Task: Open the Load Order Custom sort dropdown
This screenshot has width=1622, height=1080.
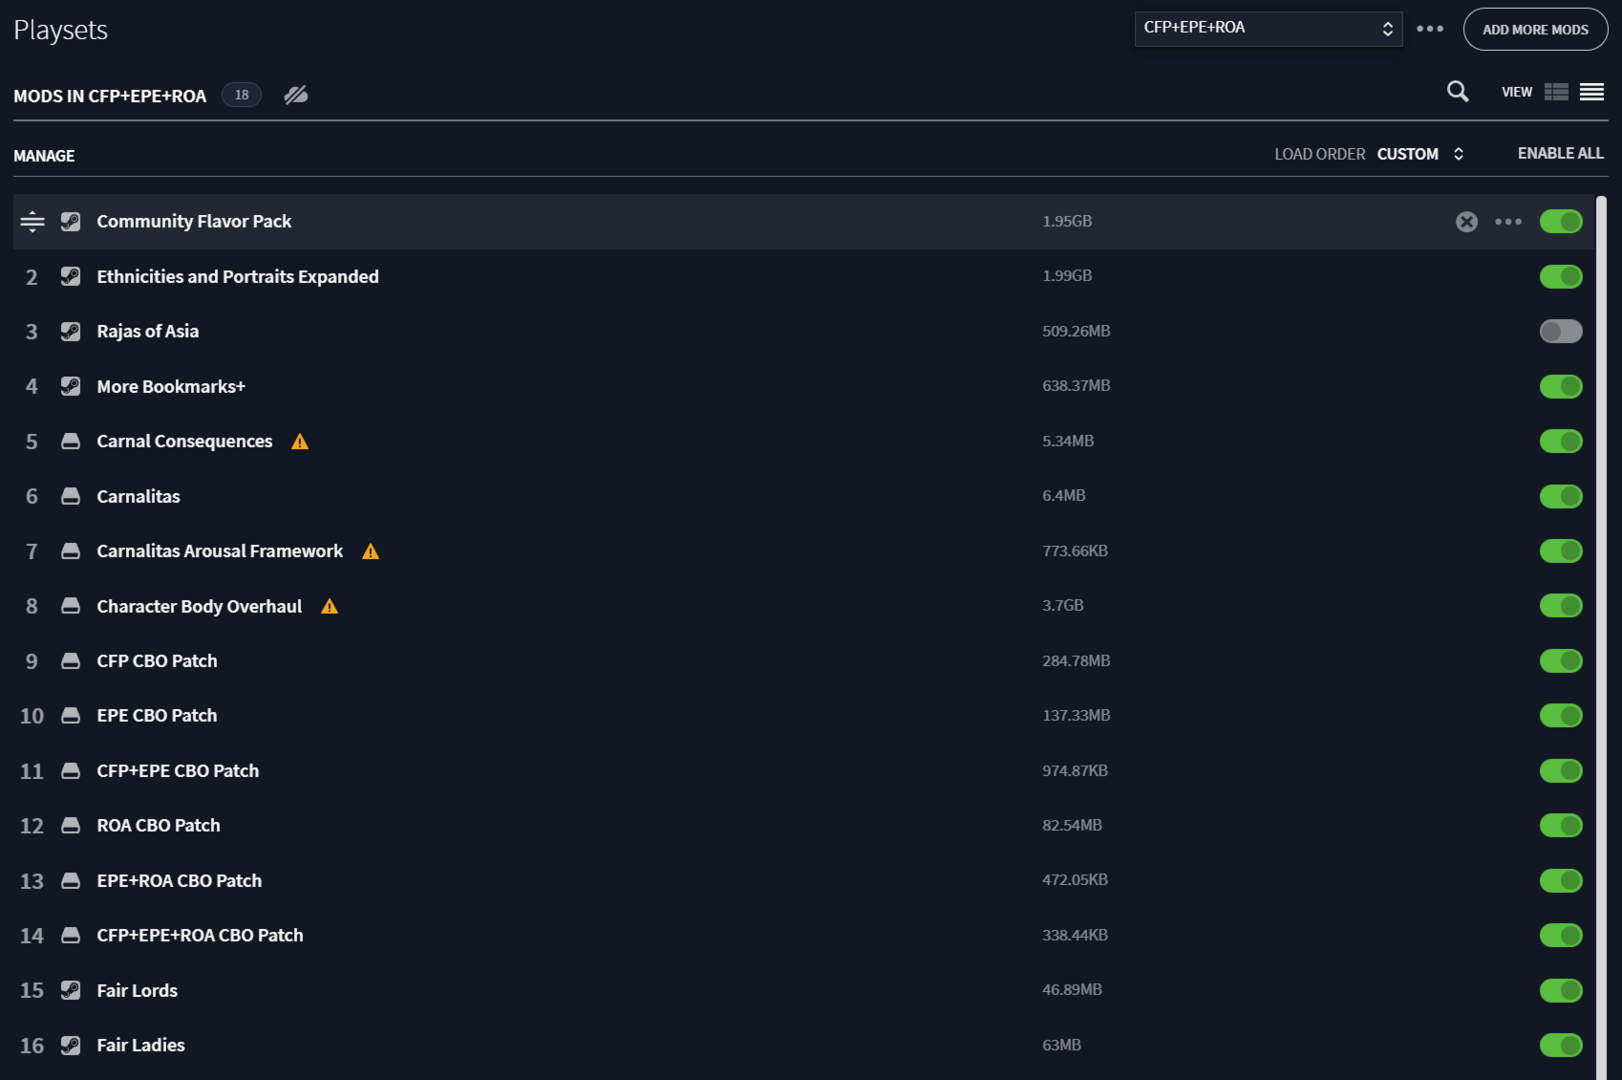Action: [1420, 154]
